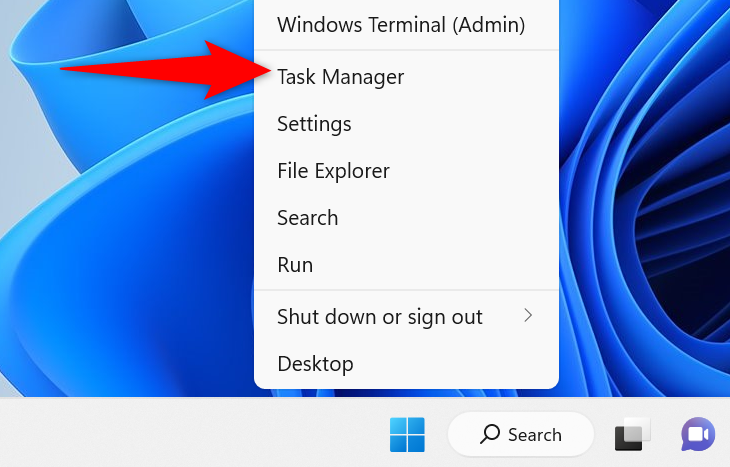Viewport: 730px width, 467px height.
Task: Open the Windows Start button
Action: (x=407, y=435)
